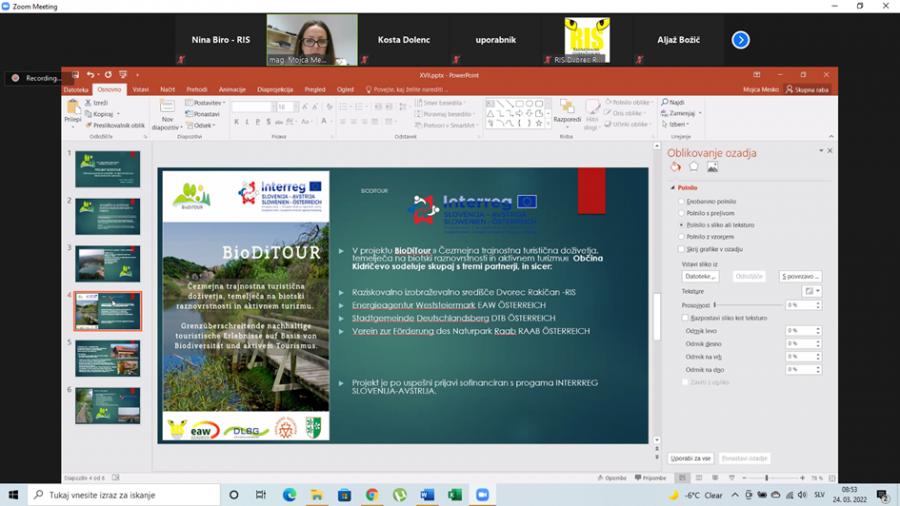900x506 pixels.
Task: Toggle text shadow (S) formatting
Action: 268,122
